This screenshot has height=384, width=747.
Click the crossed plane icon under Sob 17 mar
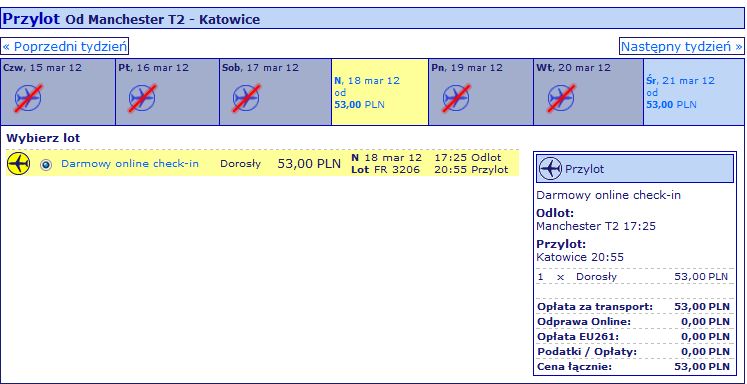246,98
